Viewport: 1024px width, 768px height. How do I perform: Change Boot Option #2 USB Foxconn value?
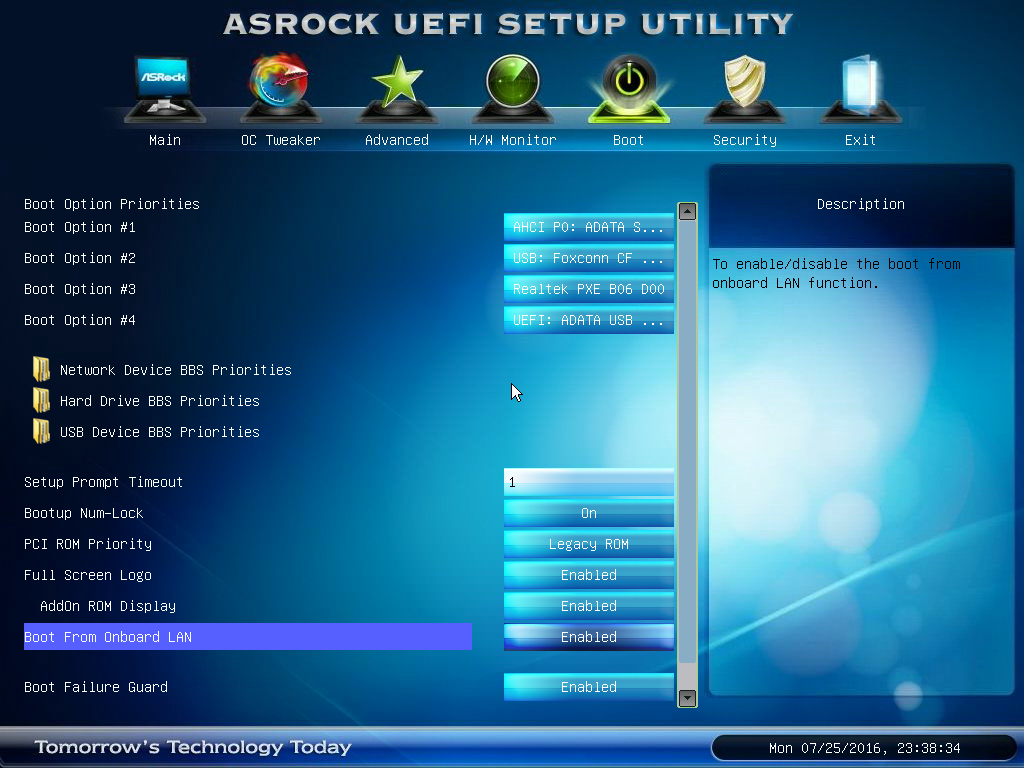point(588,258)
